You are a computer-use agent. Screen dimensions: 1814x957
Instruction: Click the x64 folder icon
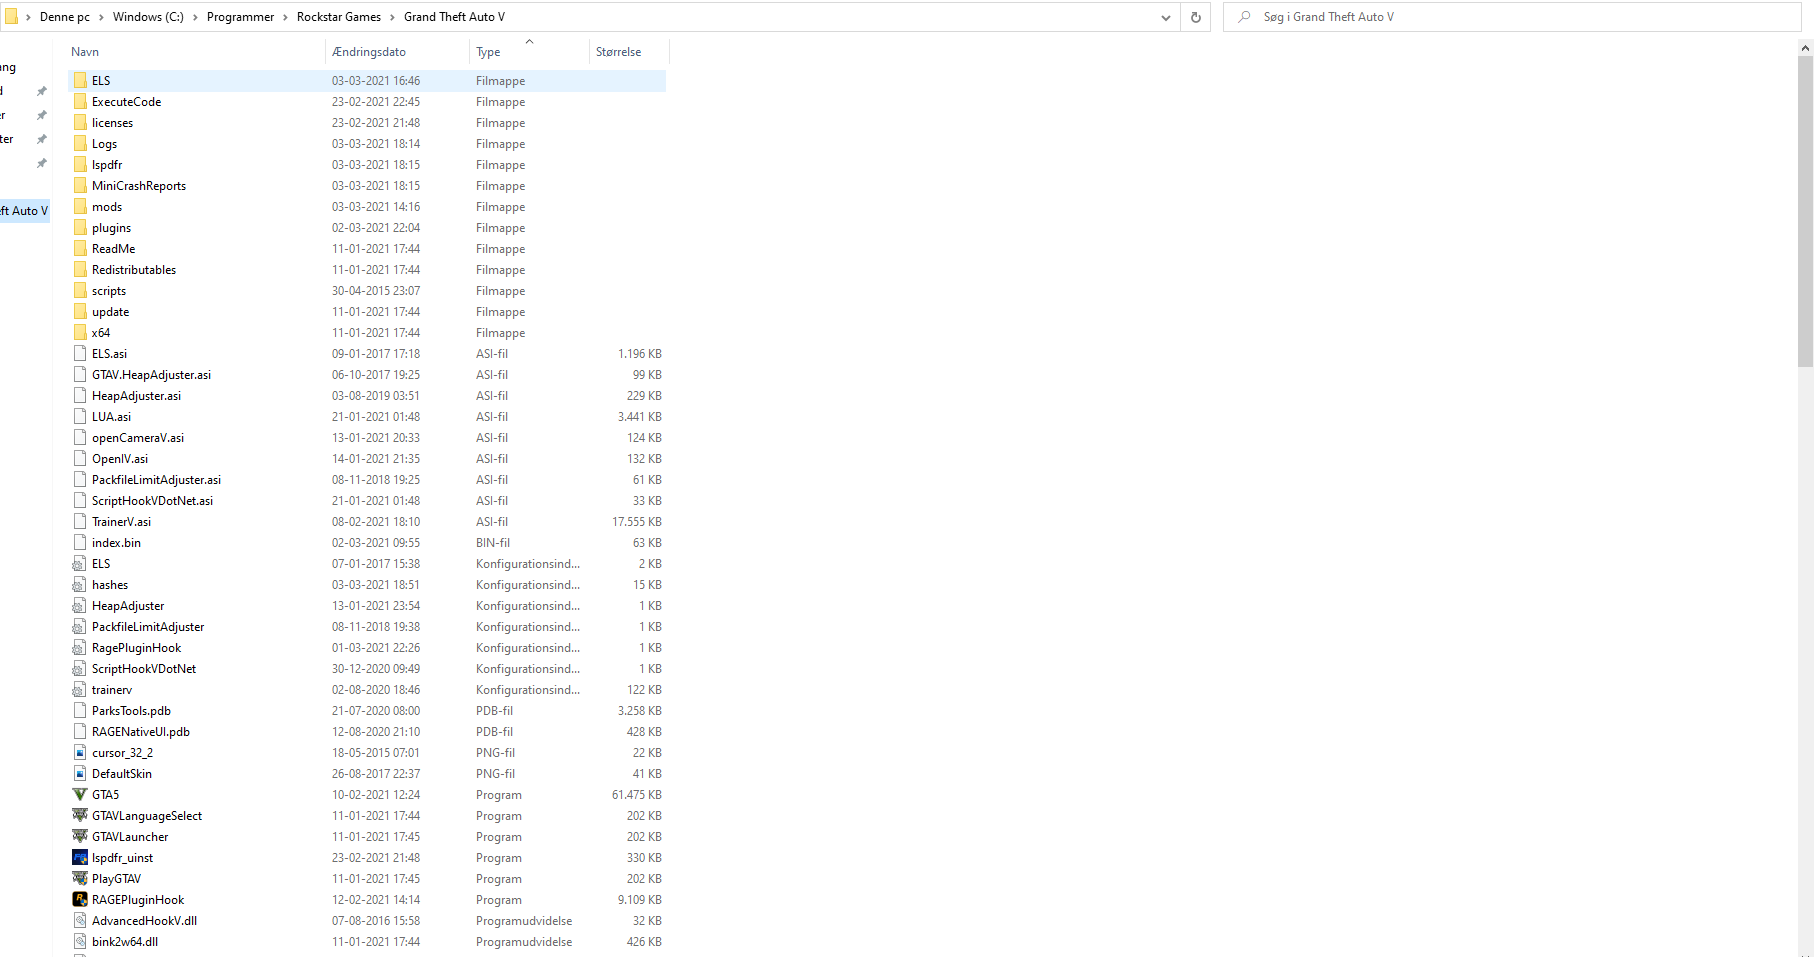(80, 332)
